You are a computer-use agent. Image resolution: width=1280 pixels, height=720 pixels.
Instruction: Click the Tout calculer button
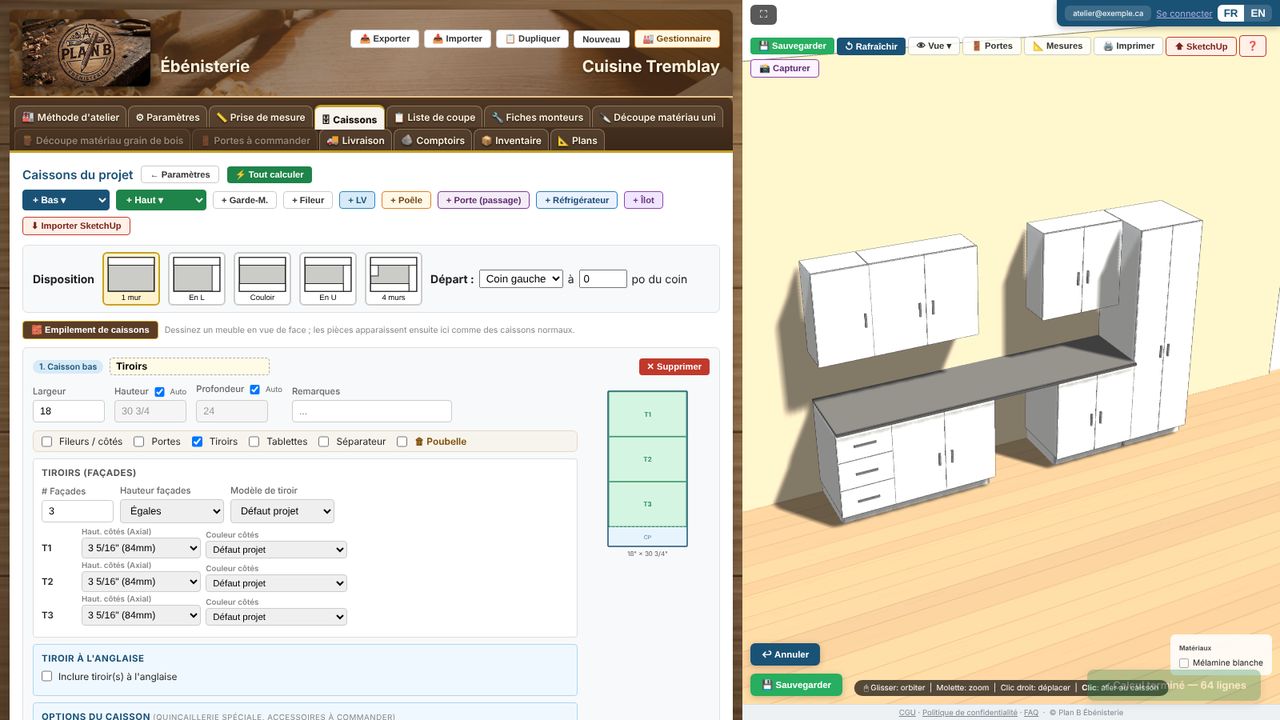click(270, 175)
